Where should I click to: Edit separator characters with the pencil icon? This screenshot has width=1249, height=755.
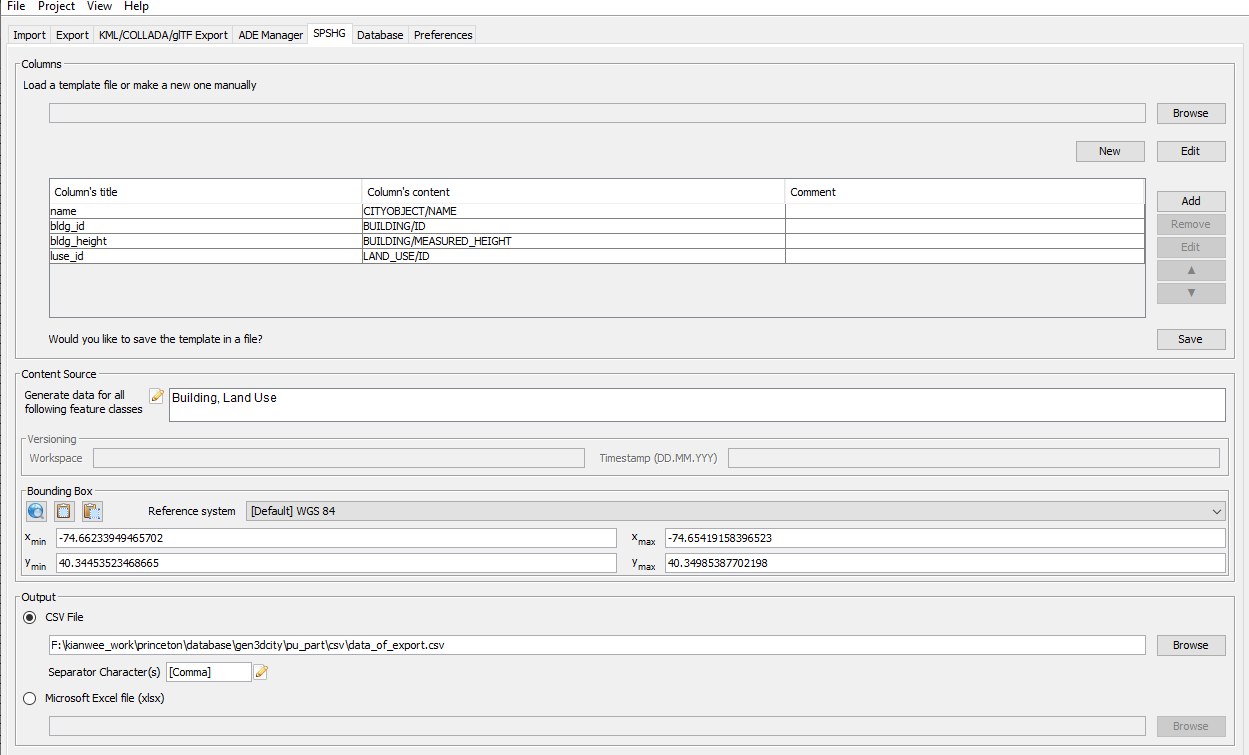(x=261, y=672)
